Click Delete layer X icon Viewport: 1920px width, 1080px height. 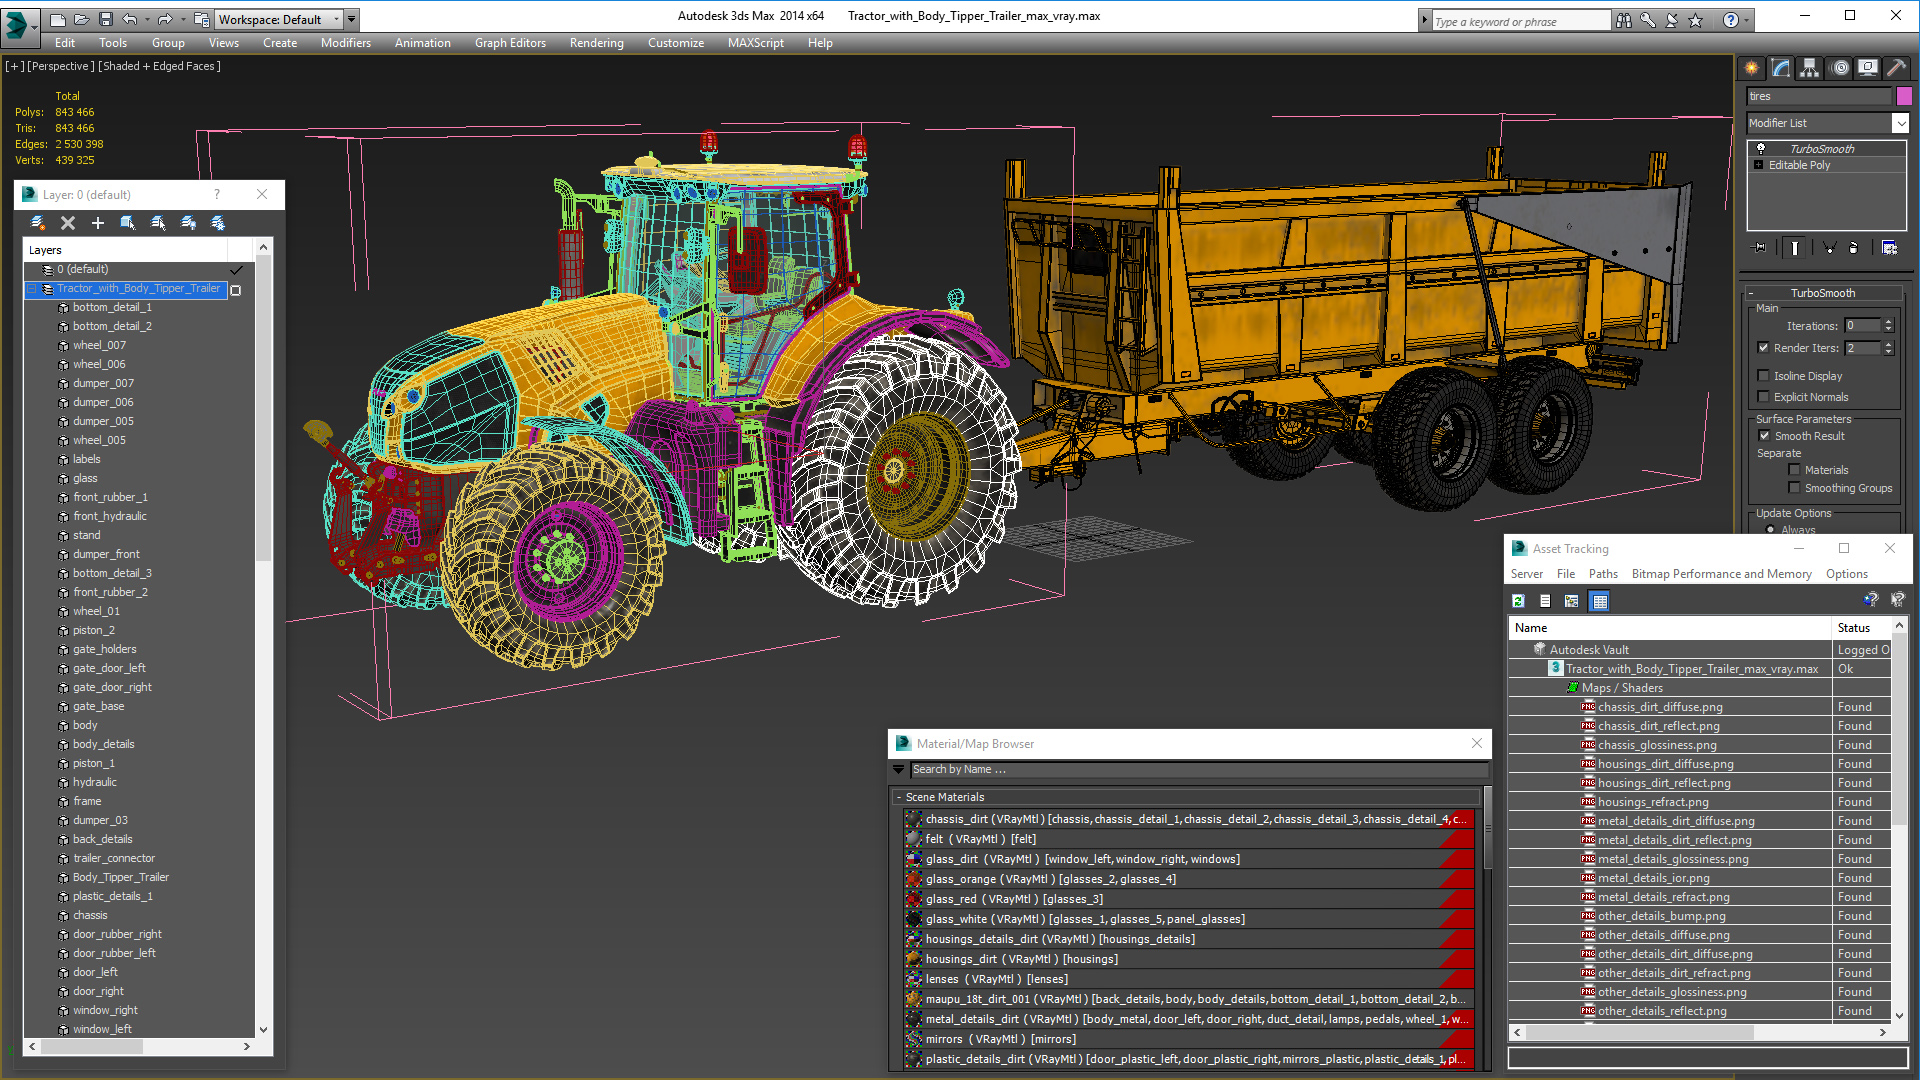(x=68, y=223)
